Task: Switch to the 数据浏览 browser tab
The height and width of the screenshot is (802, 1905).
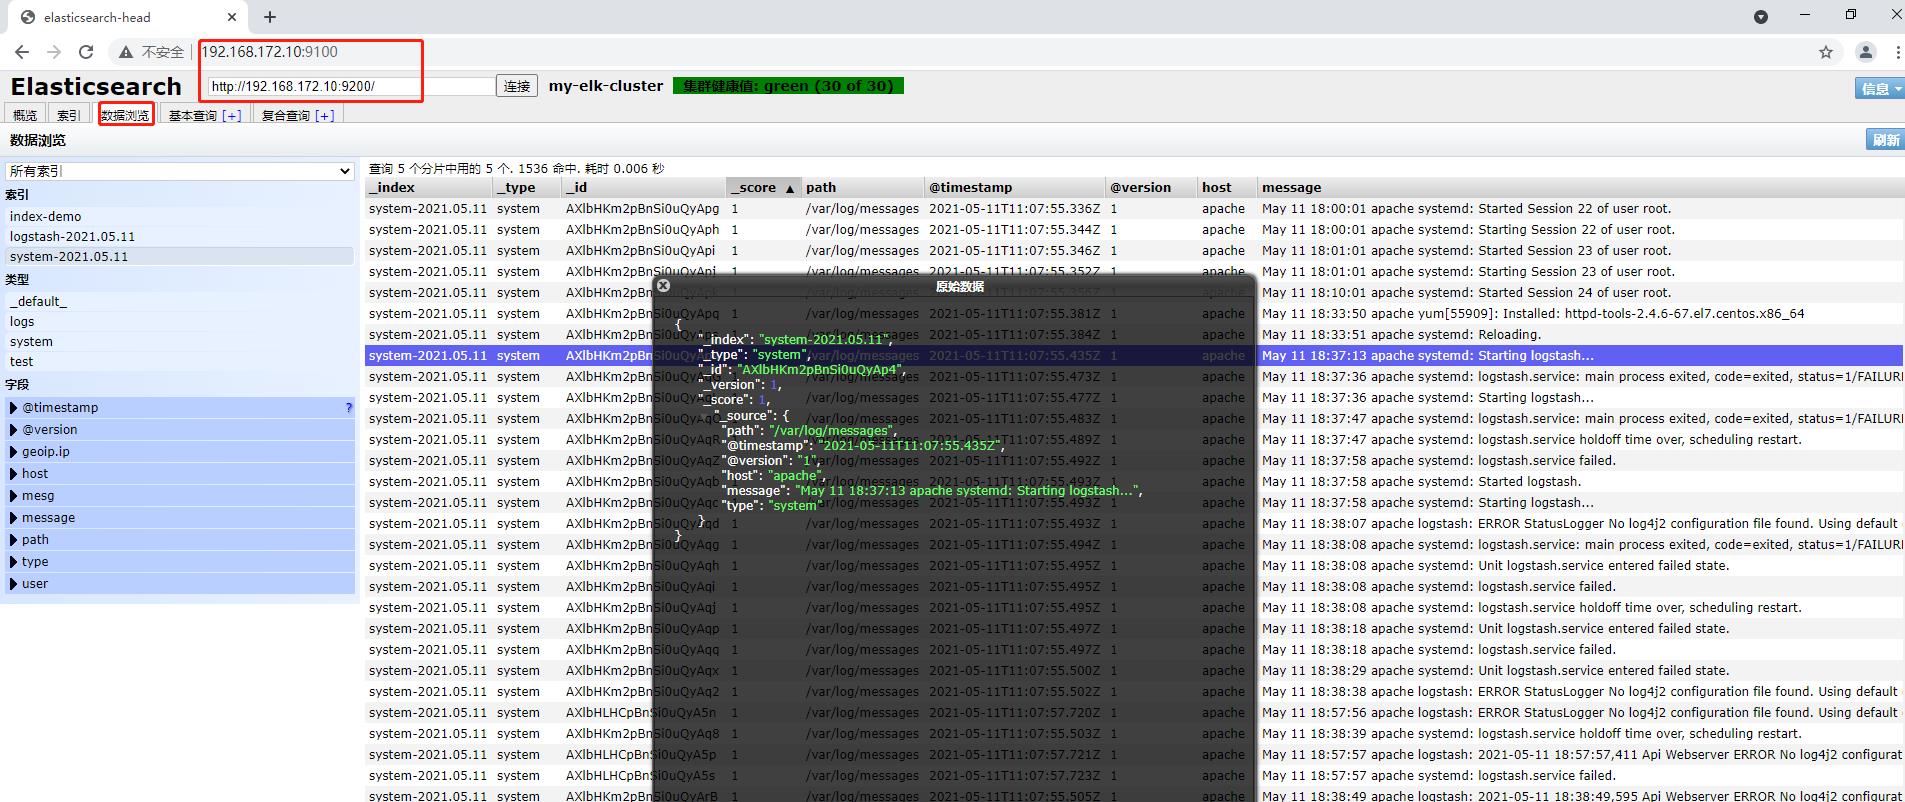Action: click(125, 115)
